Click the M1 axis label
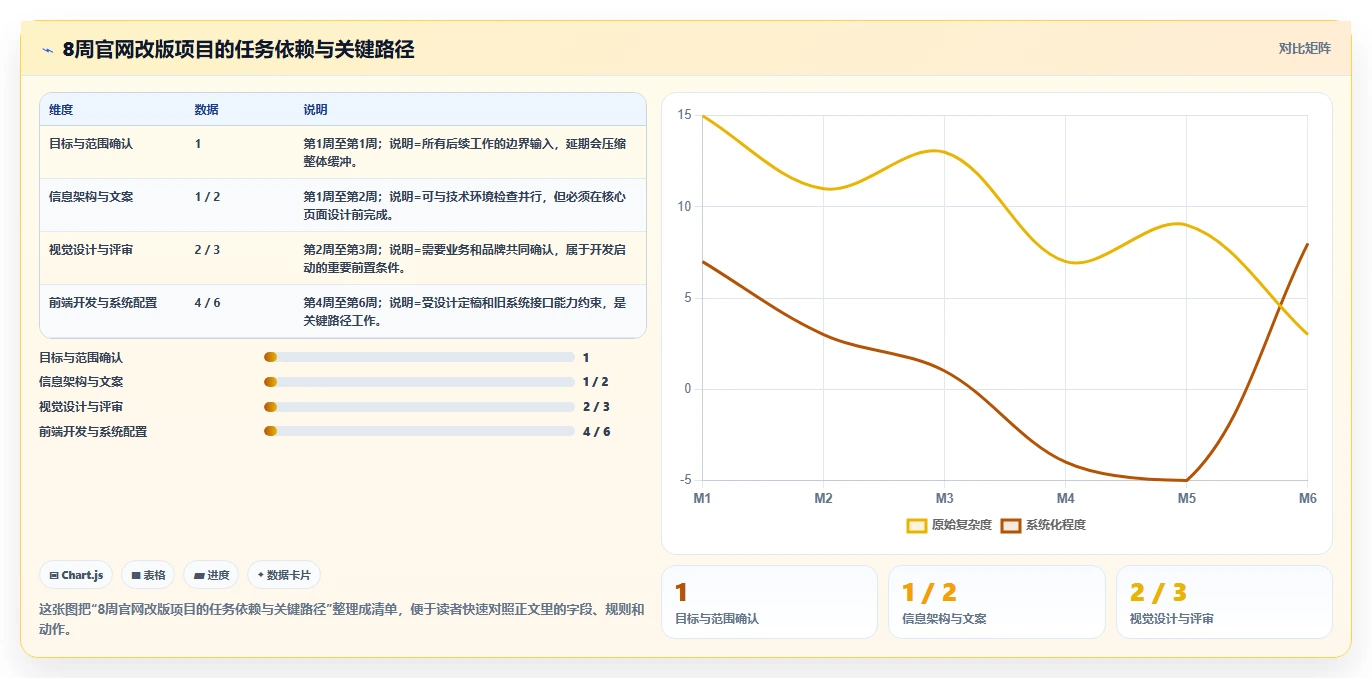 tap(702, 498)
